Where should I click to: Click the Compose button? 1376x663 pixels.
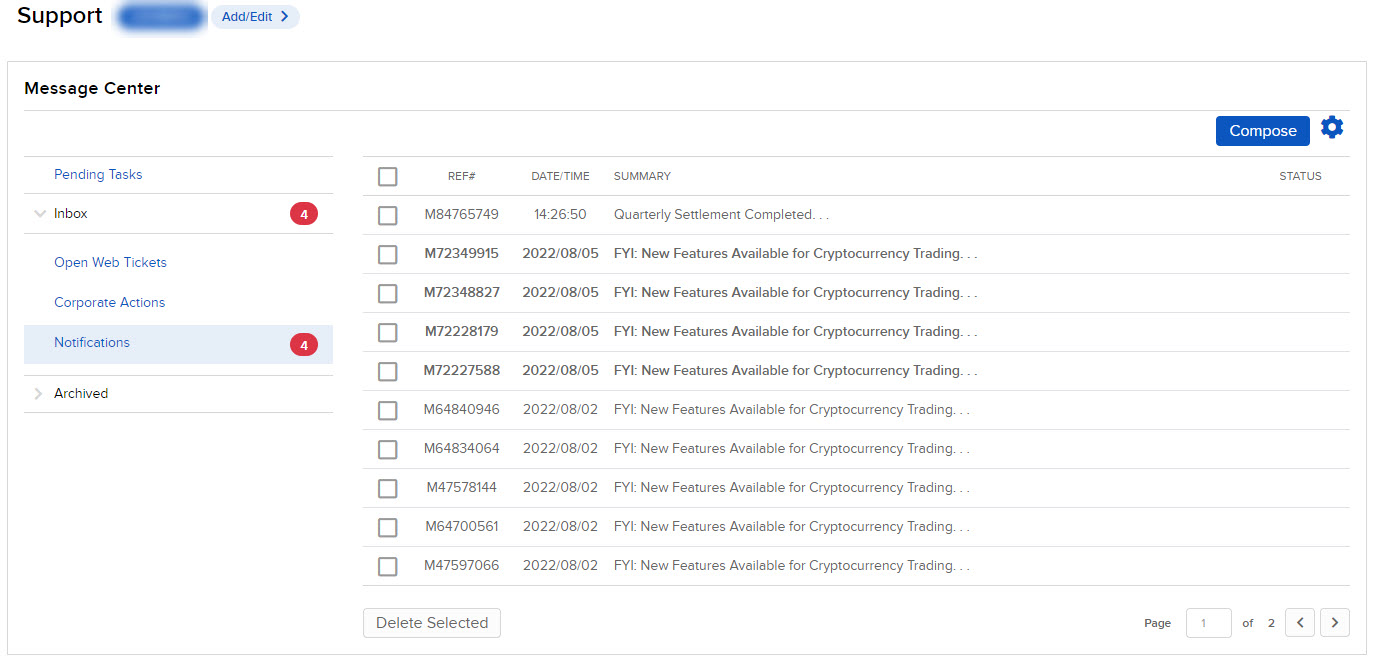point(1262,130)
